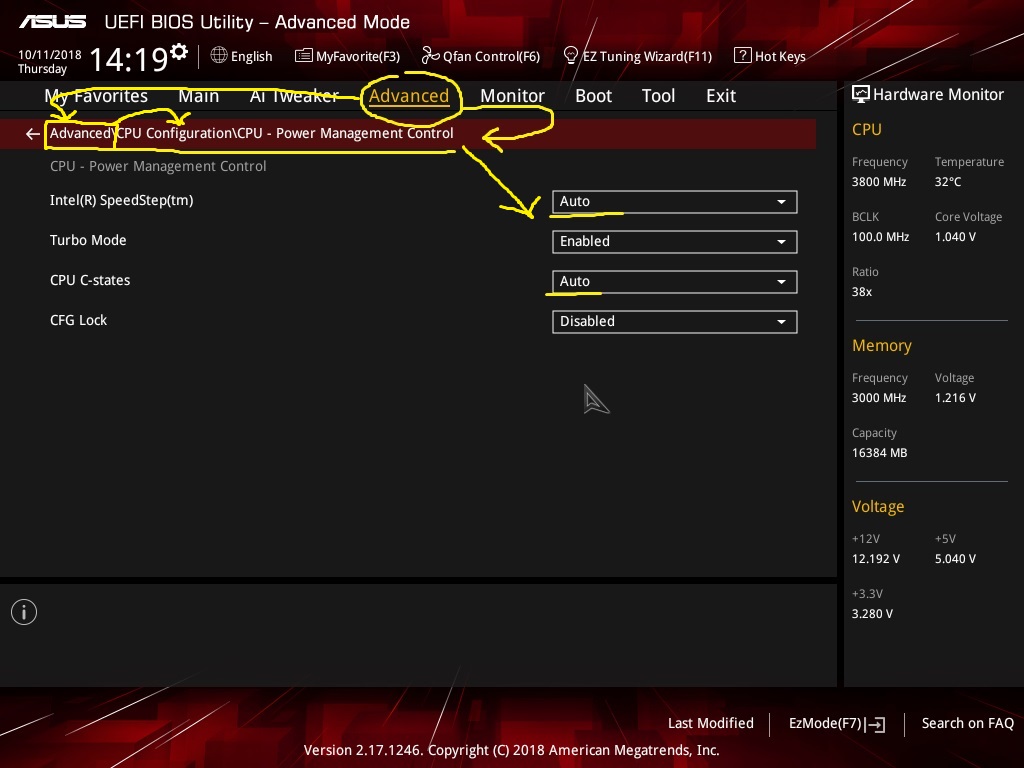Click the 5.040 V reading
The image size is (1024, 768).
[955, 558]
